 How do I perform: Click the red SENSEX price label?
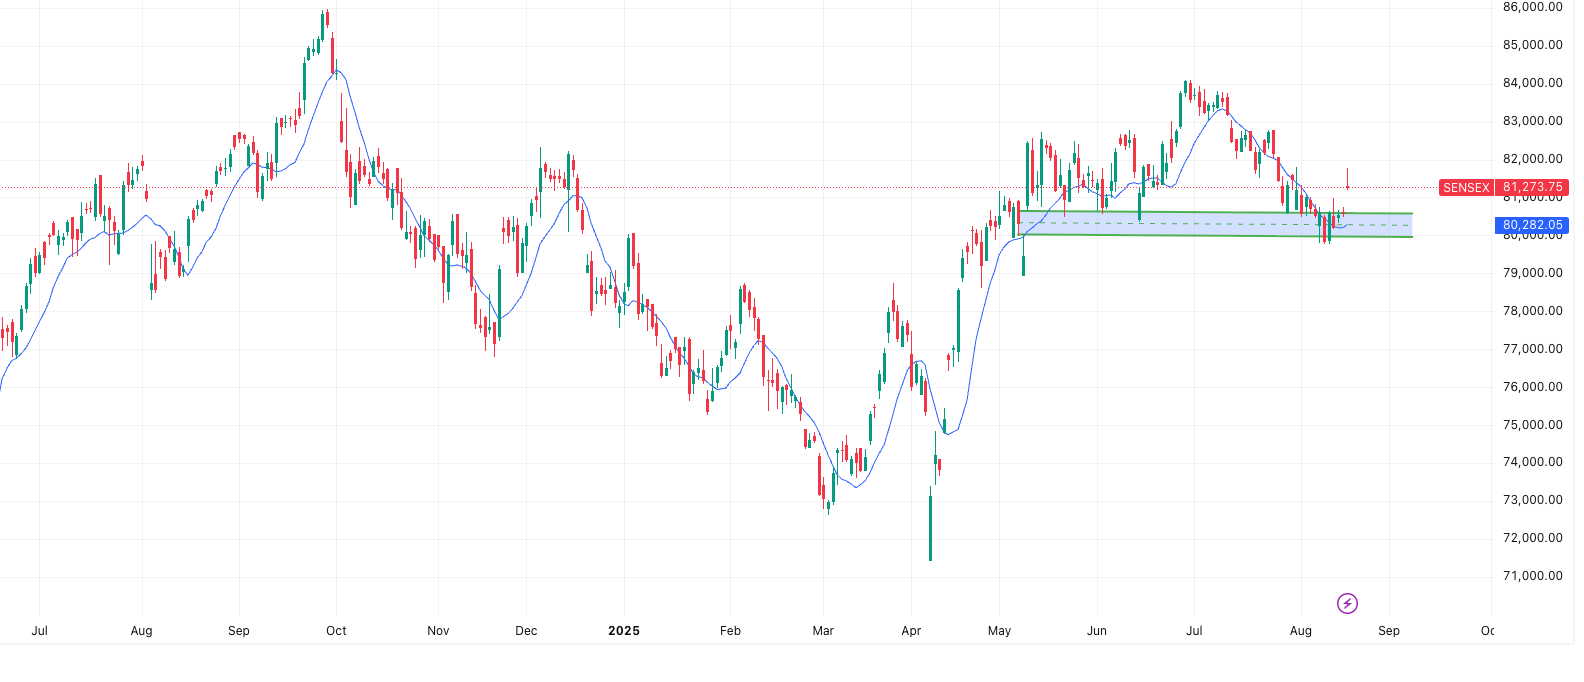1466,187
